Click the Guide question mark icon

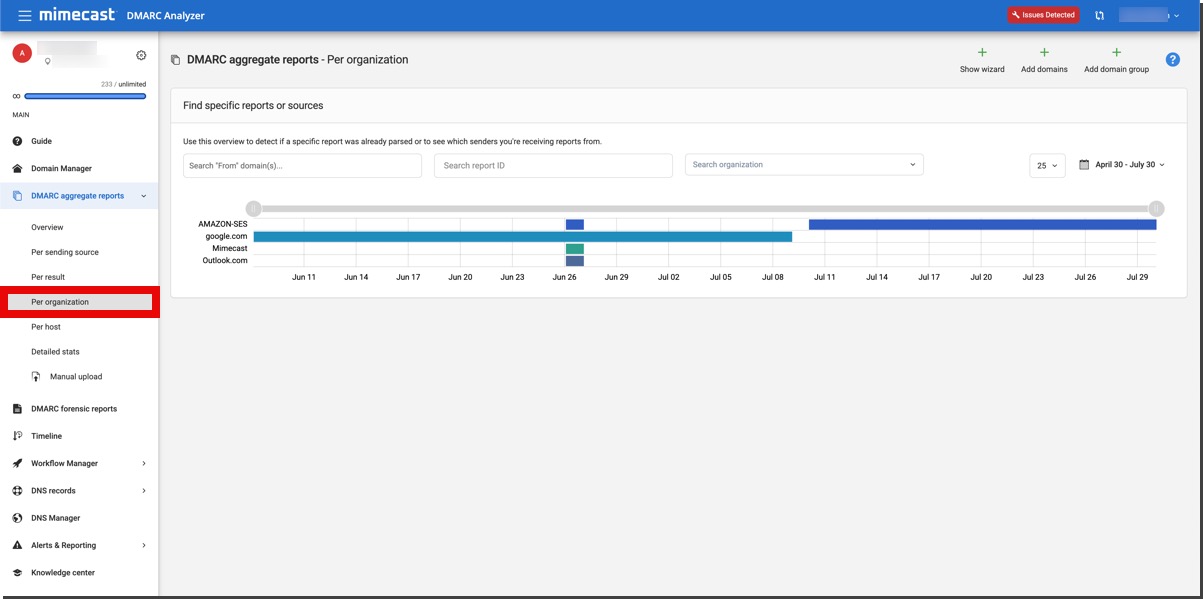click(x=17, y=141)
